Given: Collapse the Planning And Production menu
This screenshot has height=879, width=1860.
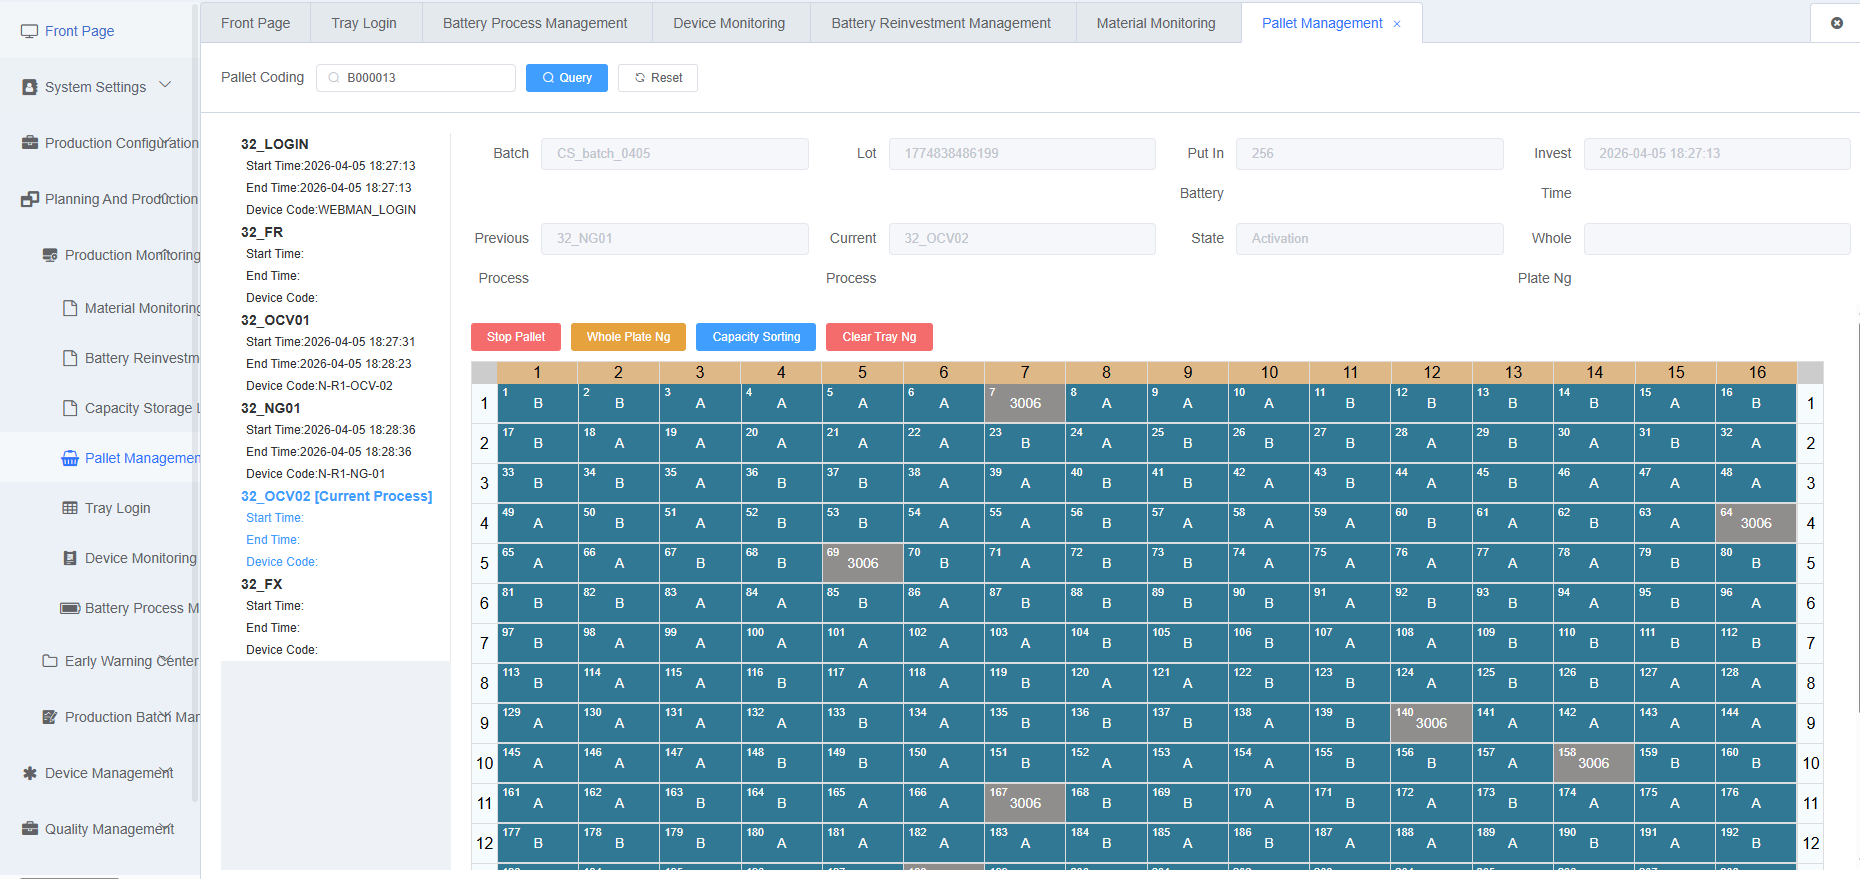Looking at the screenshot, I should click(165, 197).
